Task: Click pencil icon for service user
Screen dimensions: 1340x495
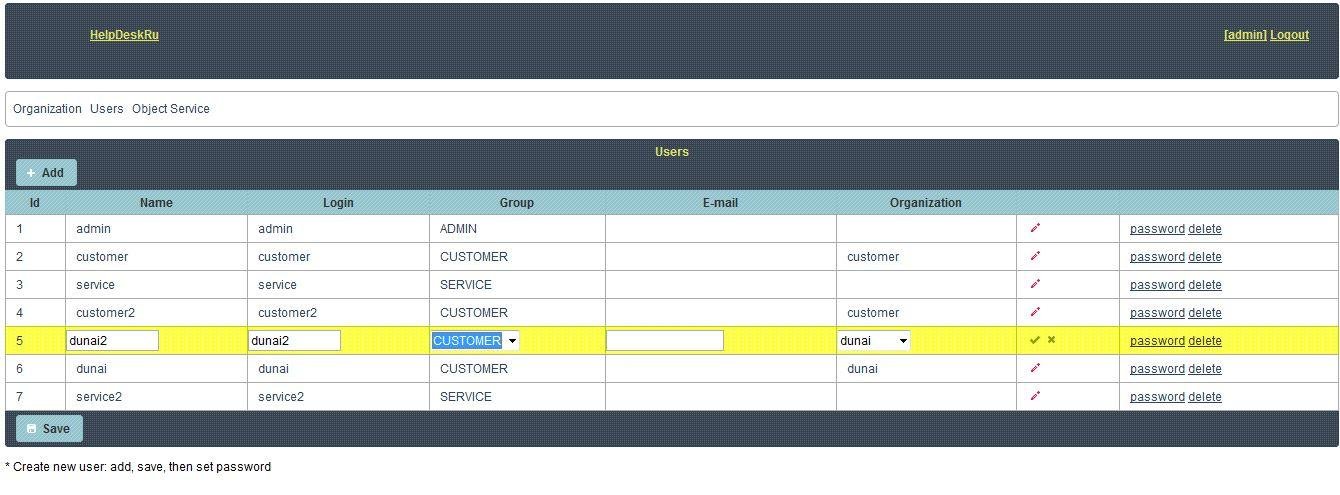Action: (1035, 285)
